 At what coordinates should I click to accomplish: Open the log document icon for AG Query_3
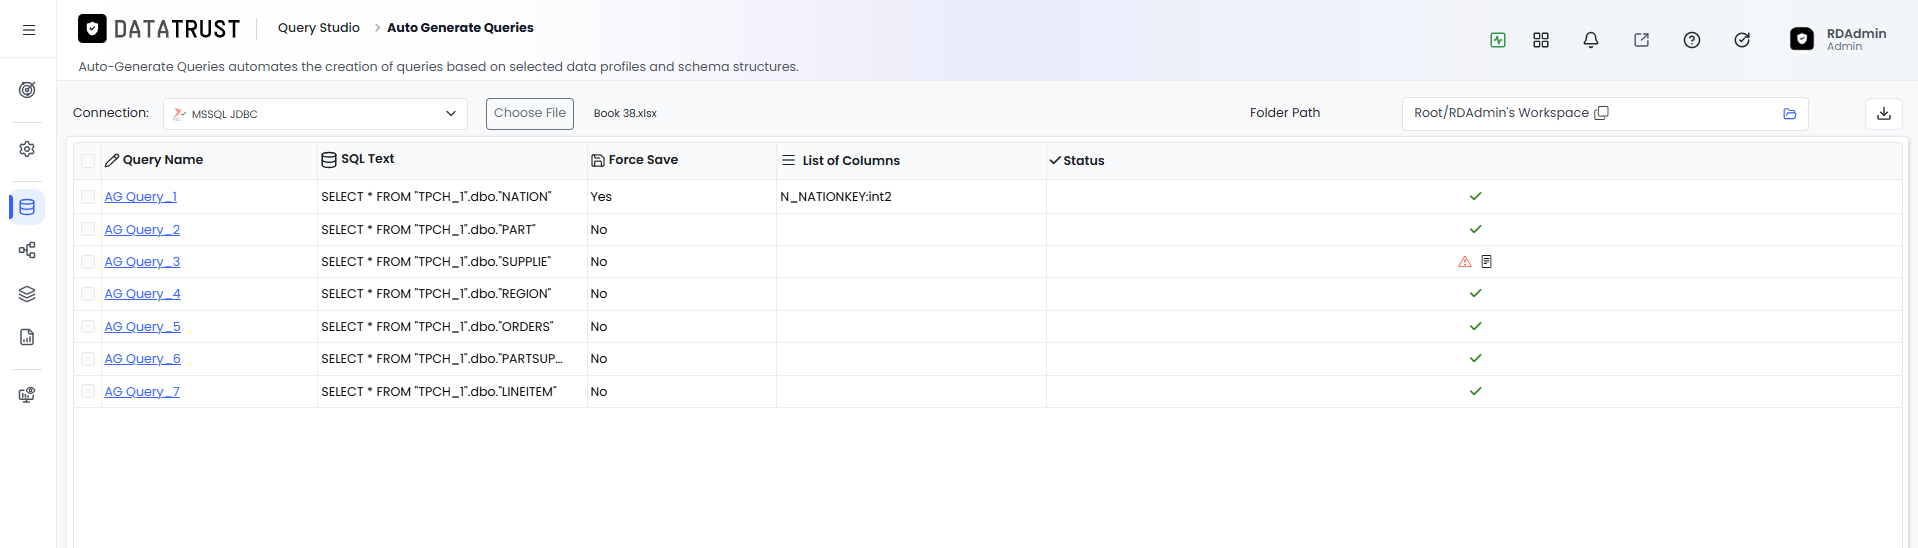click(1487, 262)
